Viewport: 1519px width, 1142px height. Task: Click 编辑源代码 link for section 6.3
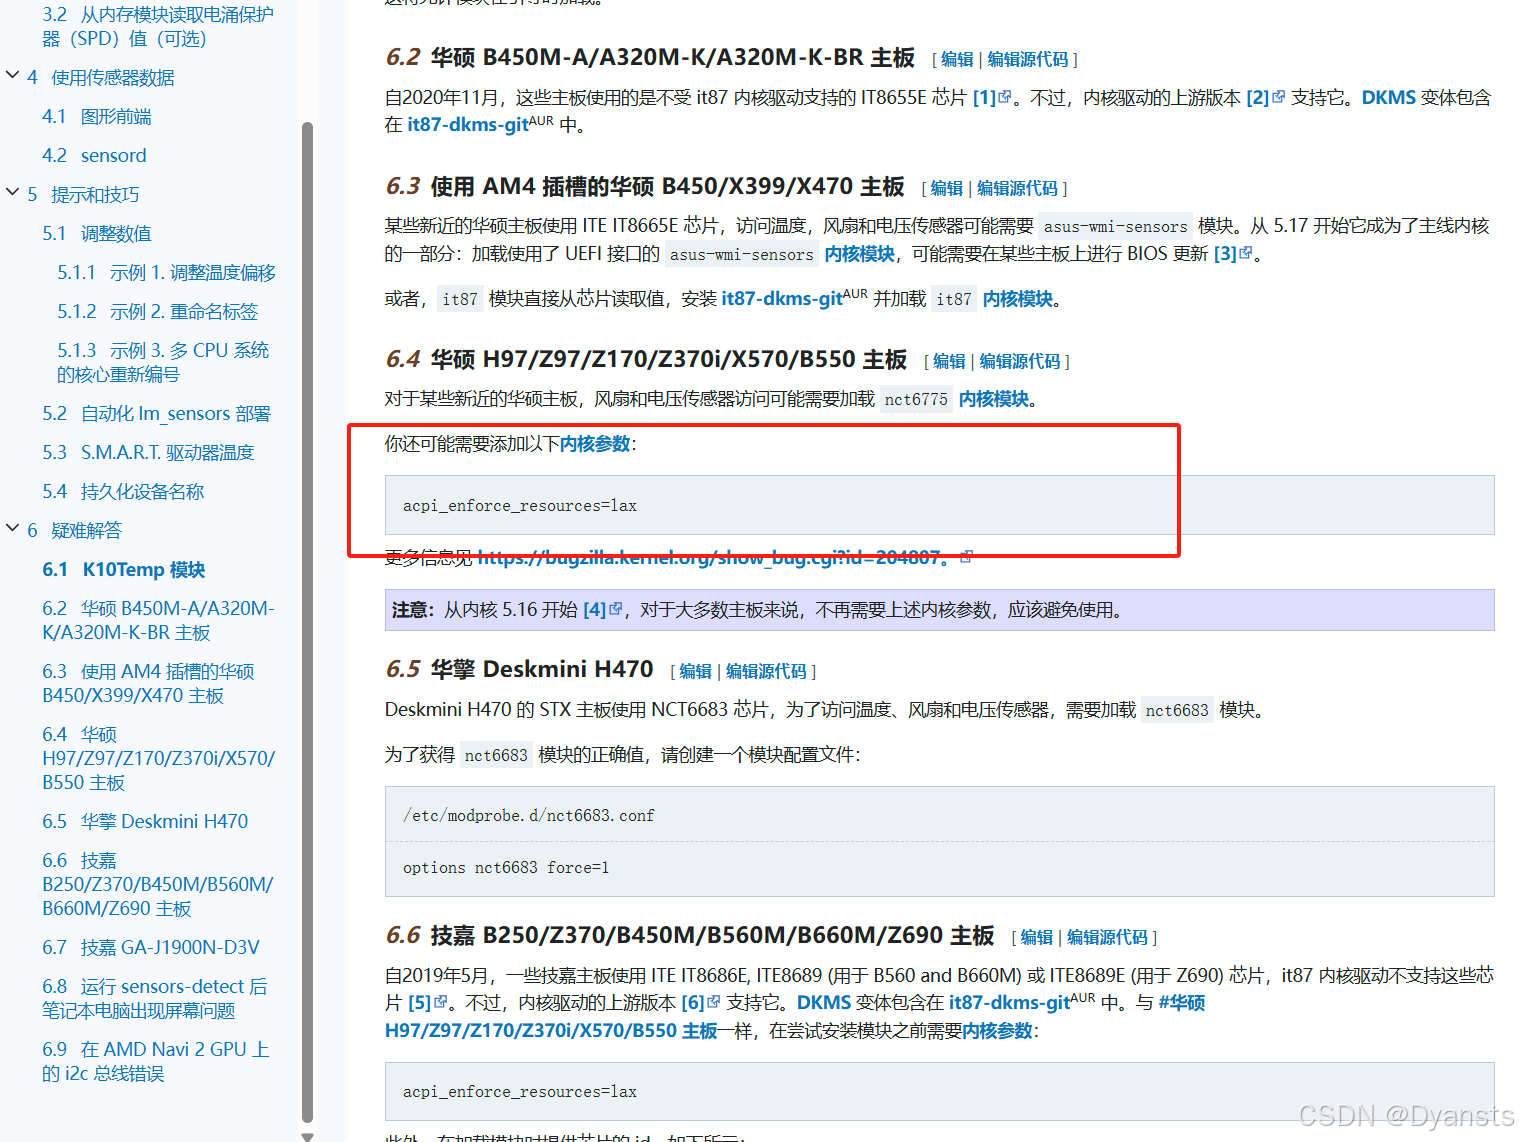coord(1017,189)
